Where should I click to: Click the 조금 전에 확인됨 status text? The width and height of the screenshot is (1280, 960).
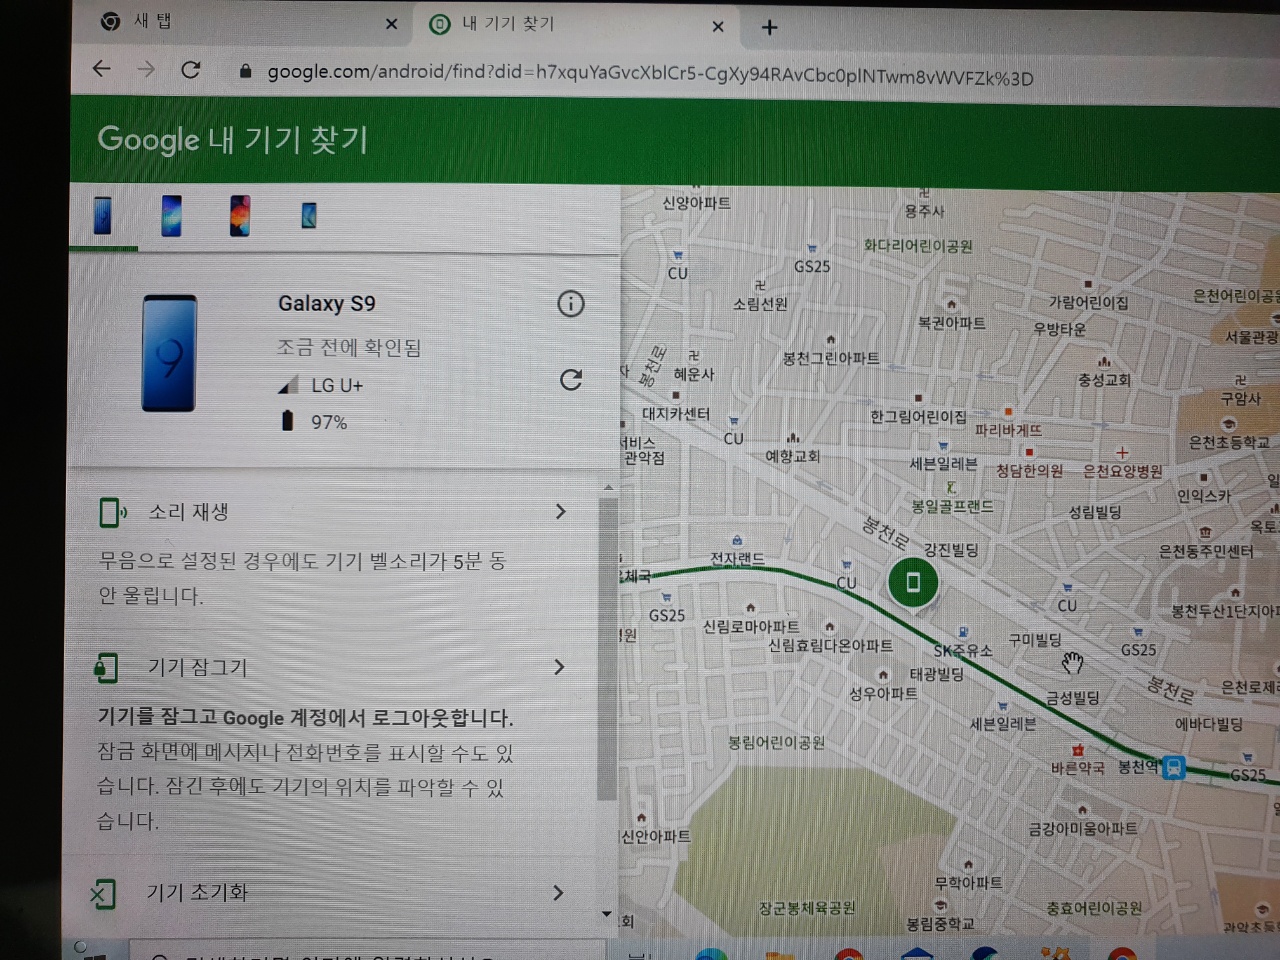click(349, 348)
